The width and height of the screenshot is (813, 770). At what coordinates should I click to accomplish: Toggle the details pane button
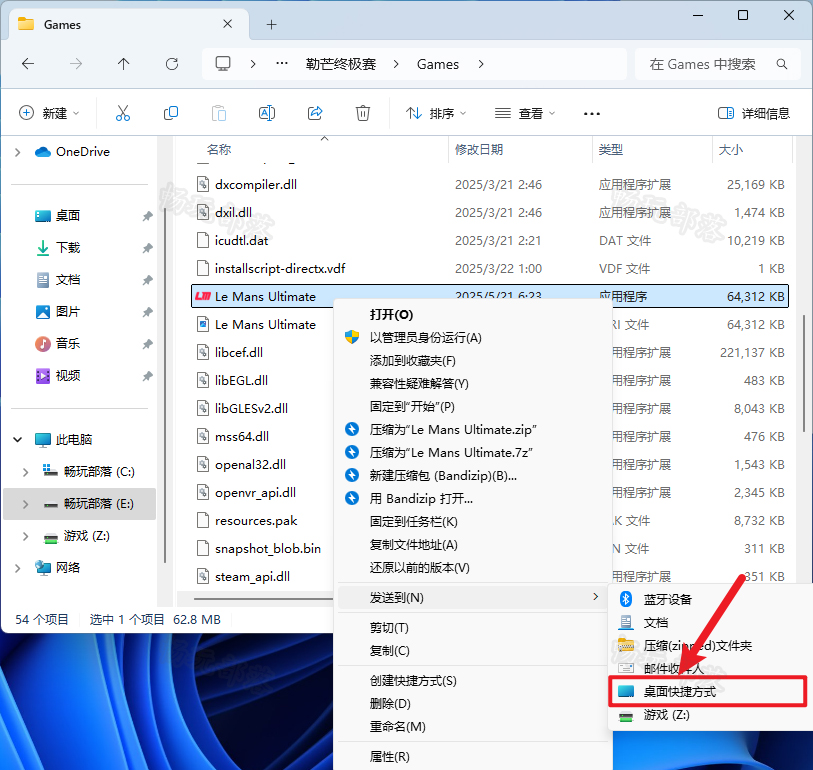coord(753,113)
